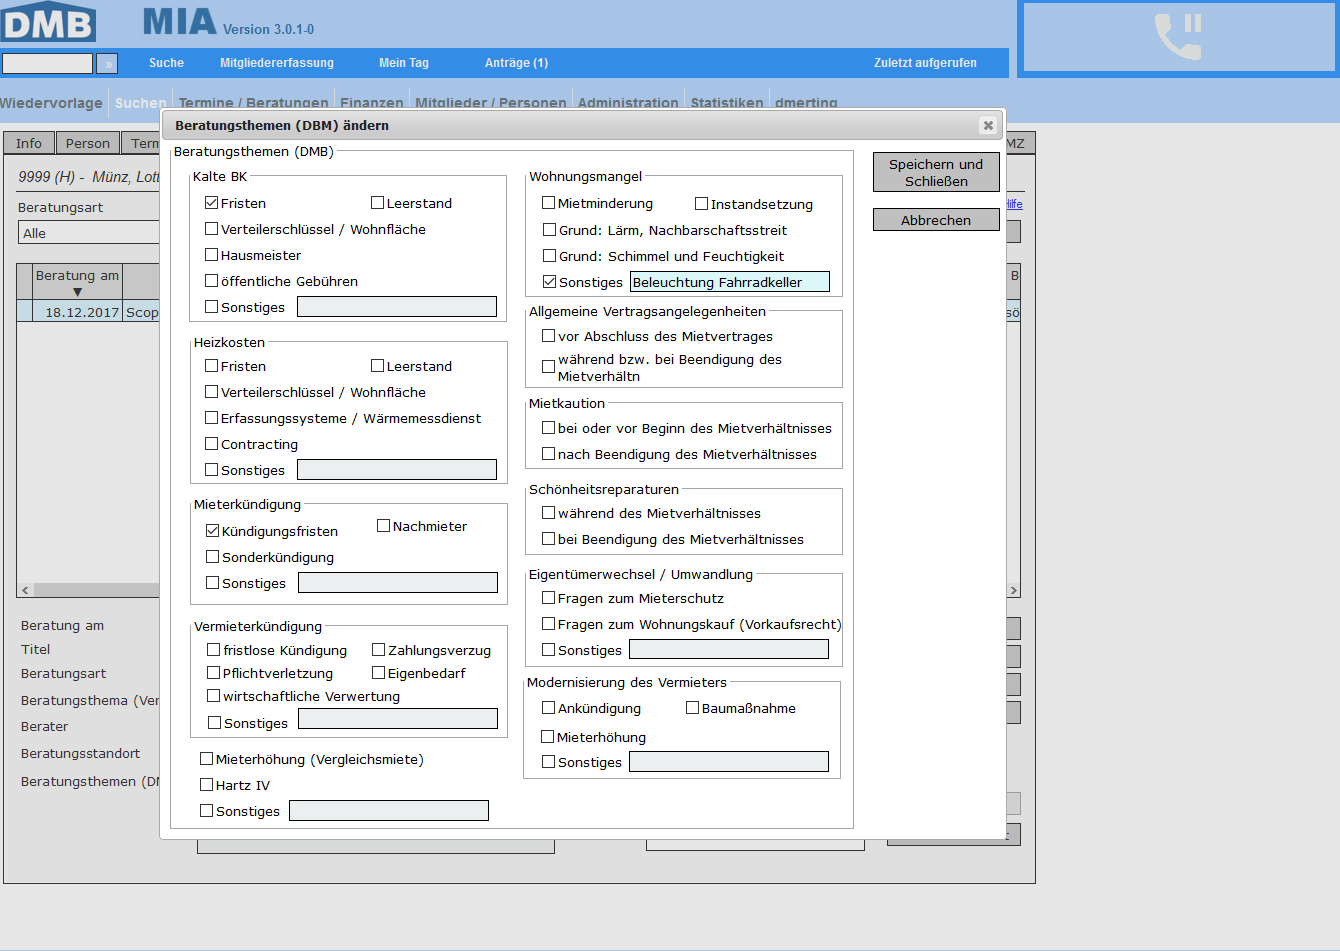Click Sonstiges text field in Kalte BK
Screen dimensions: 1340x951
[397, 307]
